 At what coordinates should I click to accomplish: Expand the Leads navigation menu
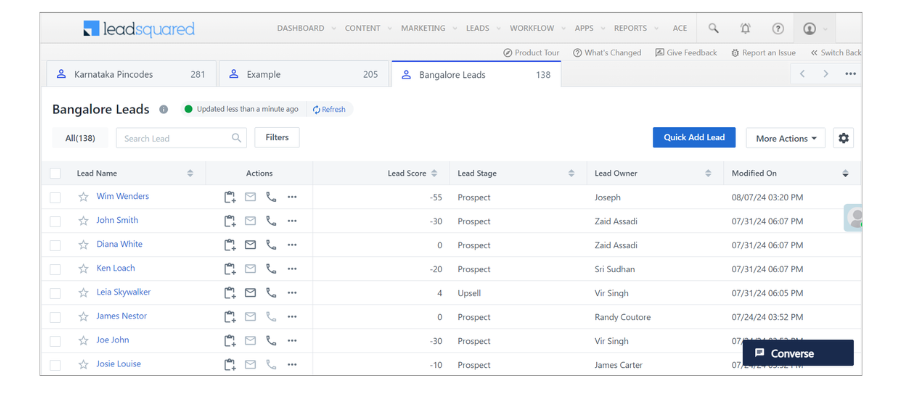pos(483,29)
